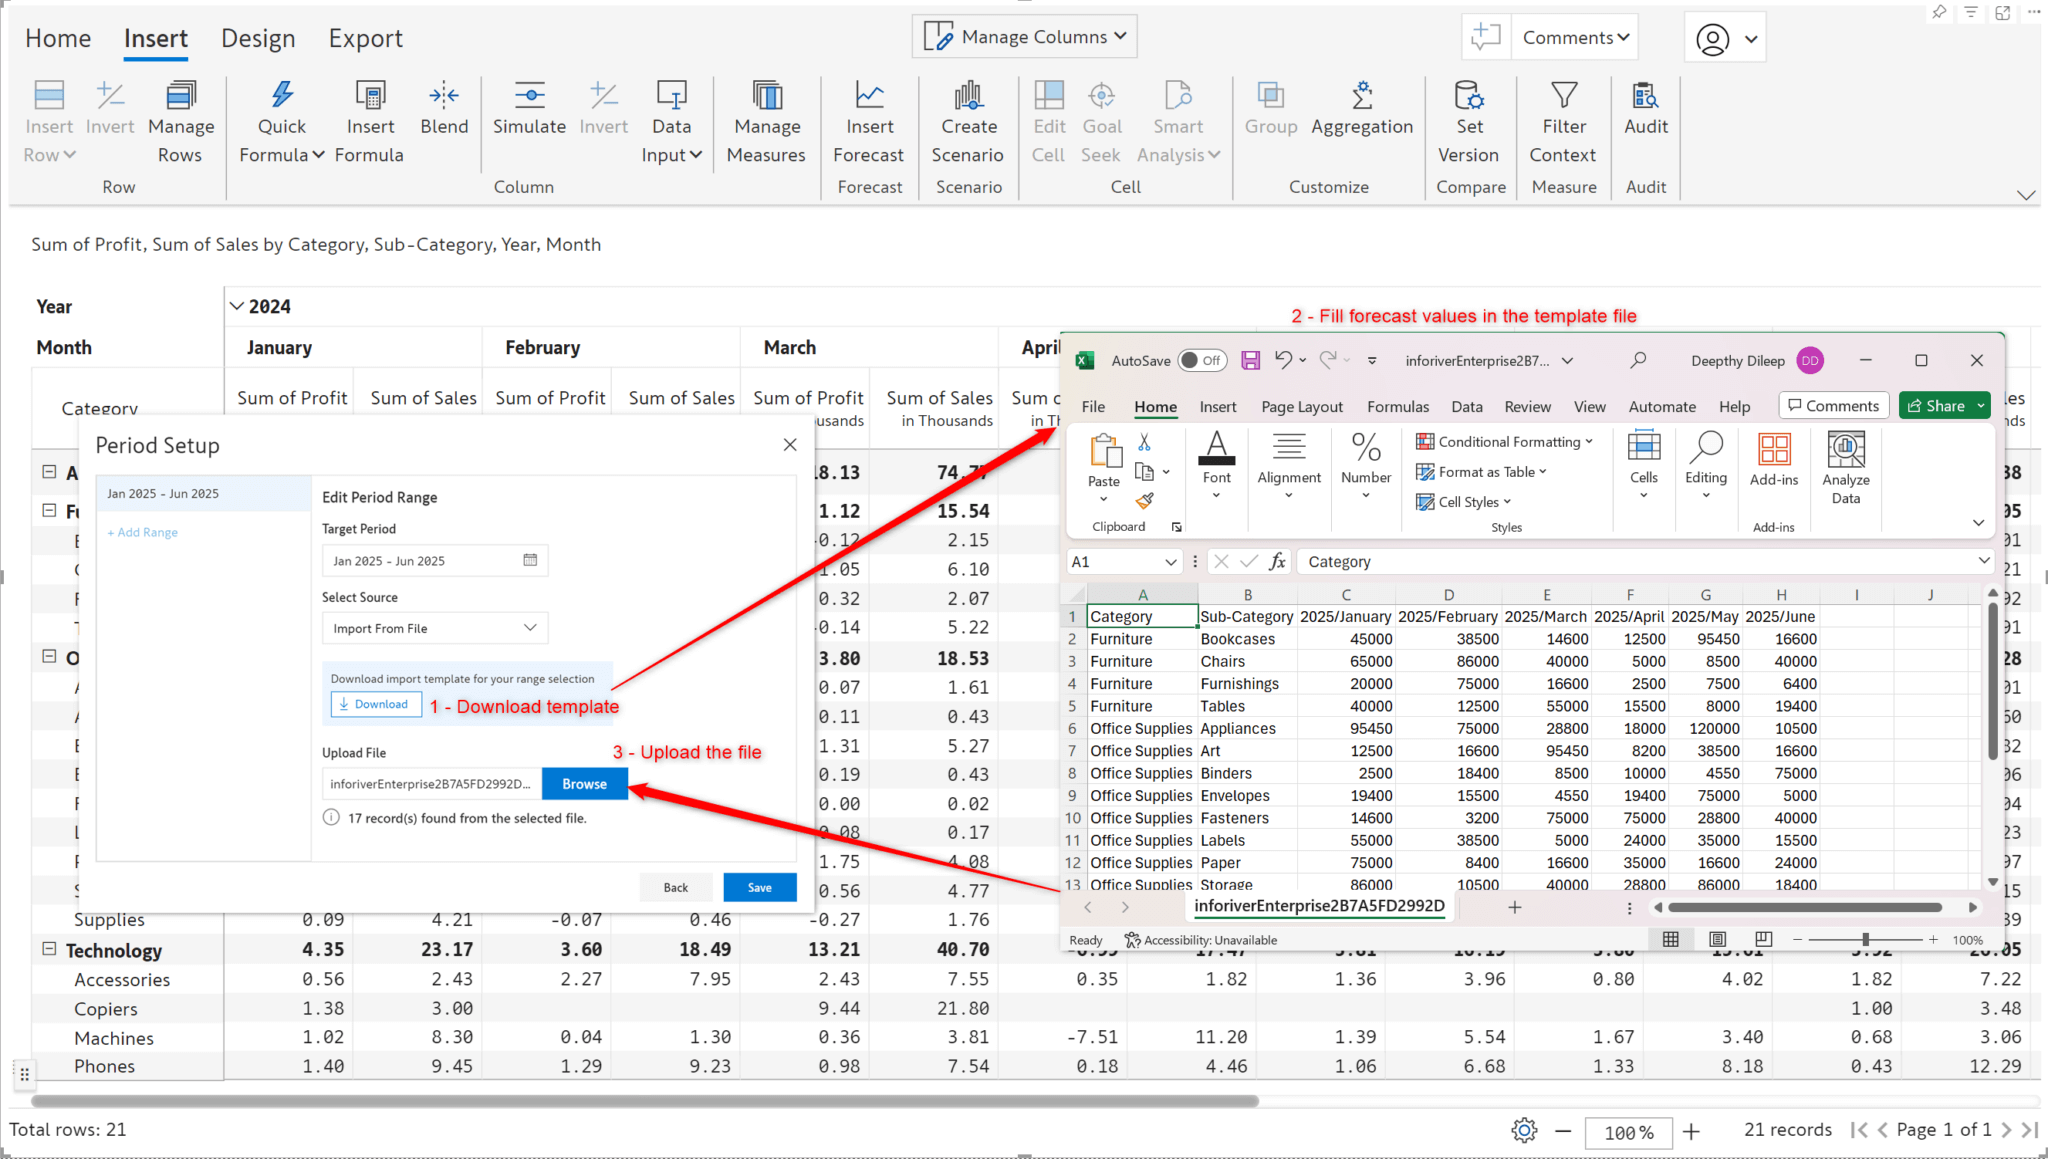Viewport: 2048px width, 1159px height.
Task: Open Excel Formulas tab
Action: point(1398,407)
